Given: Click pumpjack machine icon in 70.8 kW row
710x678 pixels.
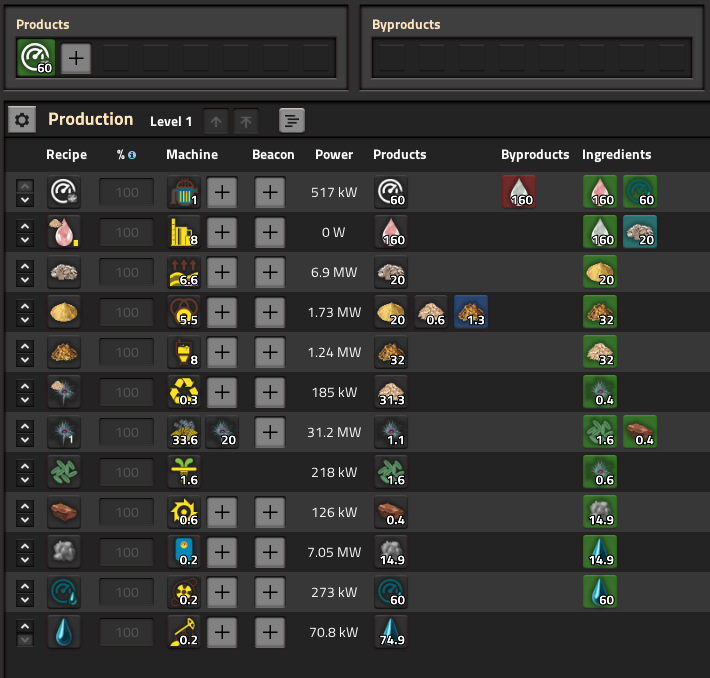Looking at the screenshot, I should coord(184,632).
